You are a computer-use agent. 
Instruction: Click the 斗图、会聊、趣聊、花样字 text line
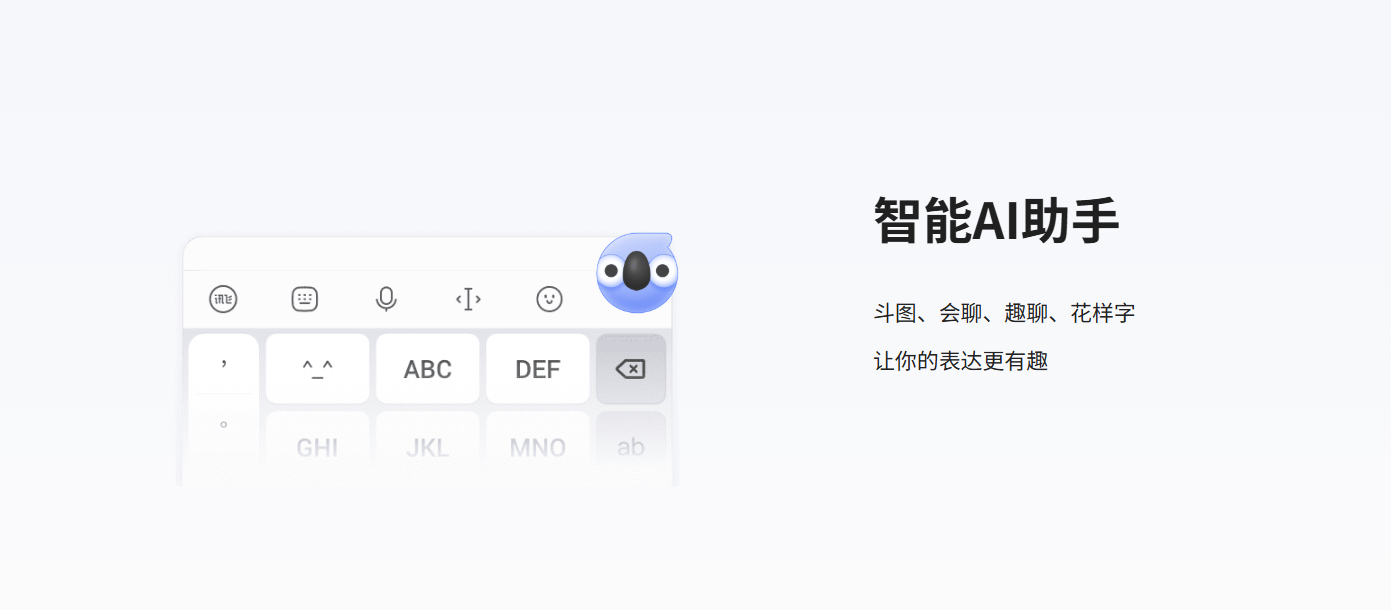click(1005, 314)
